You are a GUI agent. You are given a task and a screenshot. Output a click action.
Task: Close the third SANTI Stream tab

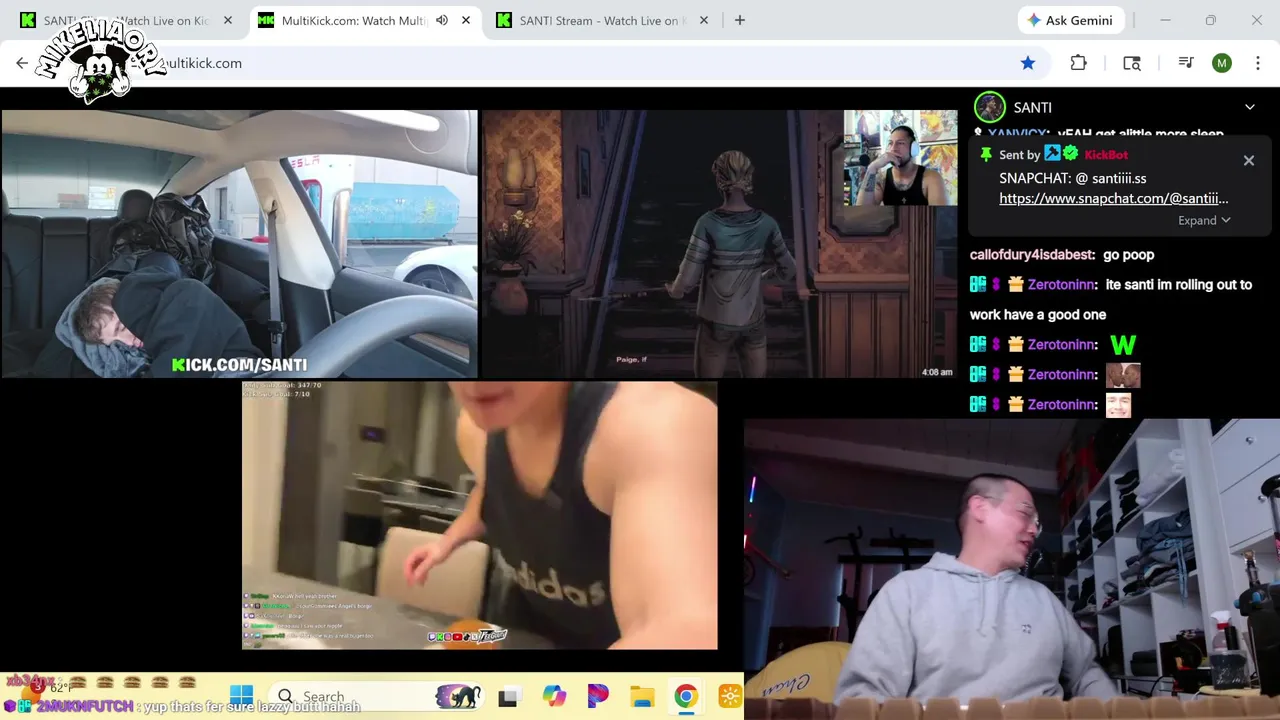click(703, 20)
